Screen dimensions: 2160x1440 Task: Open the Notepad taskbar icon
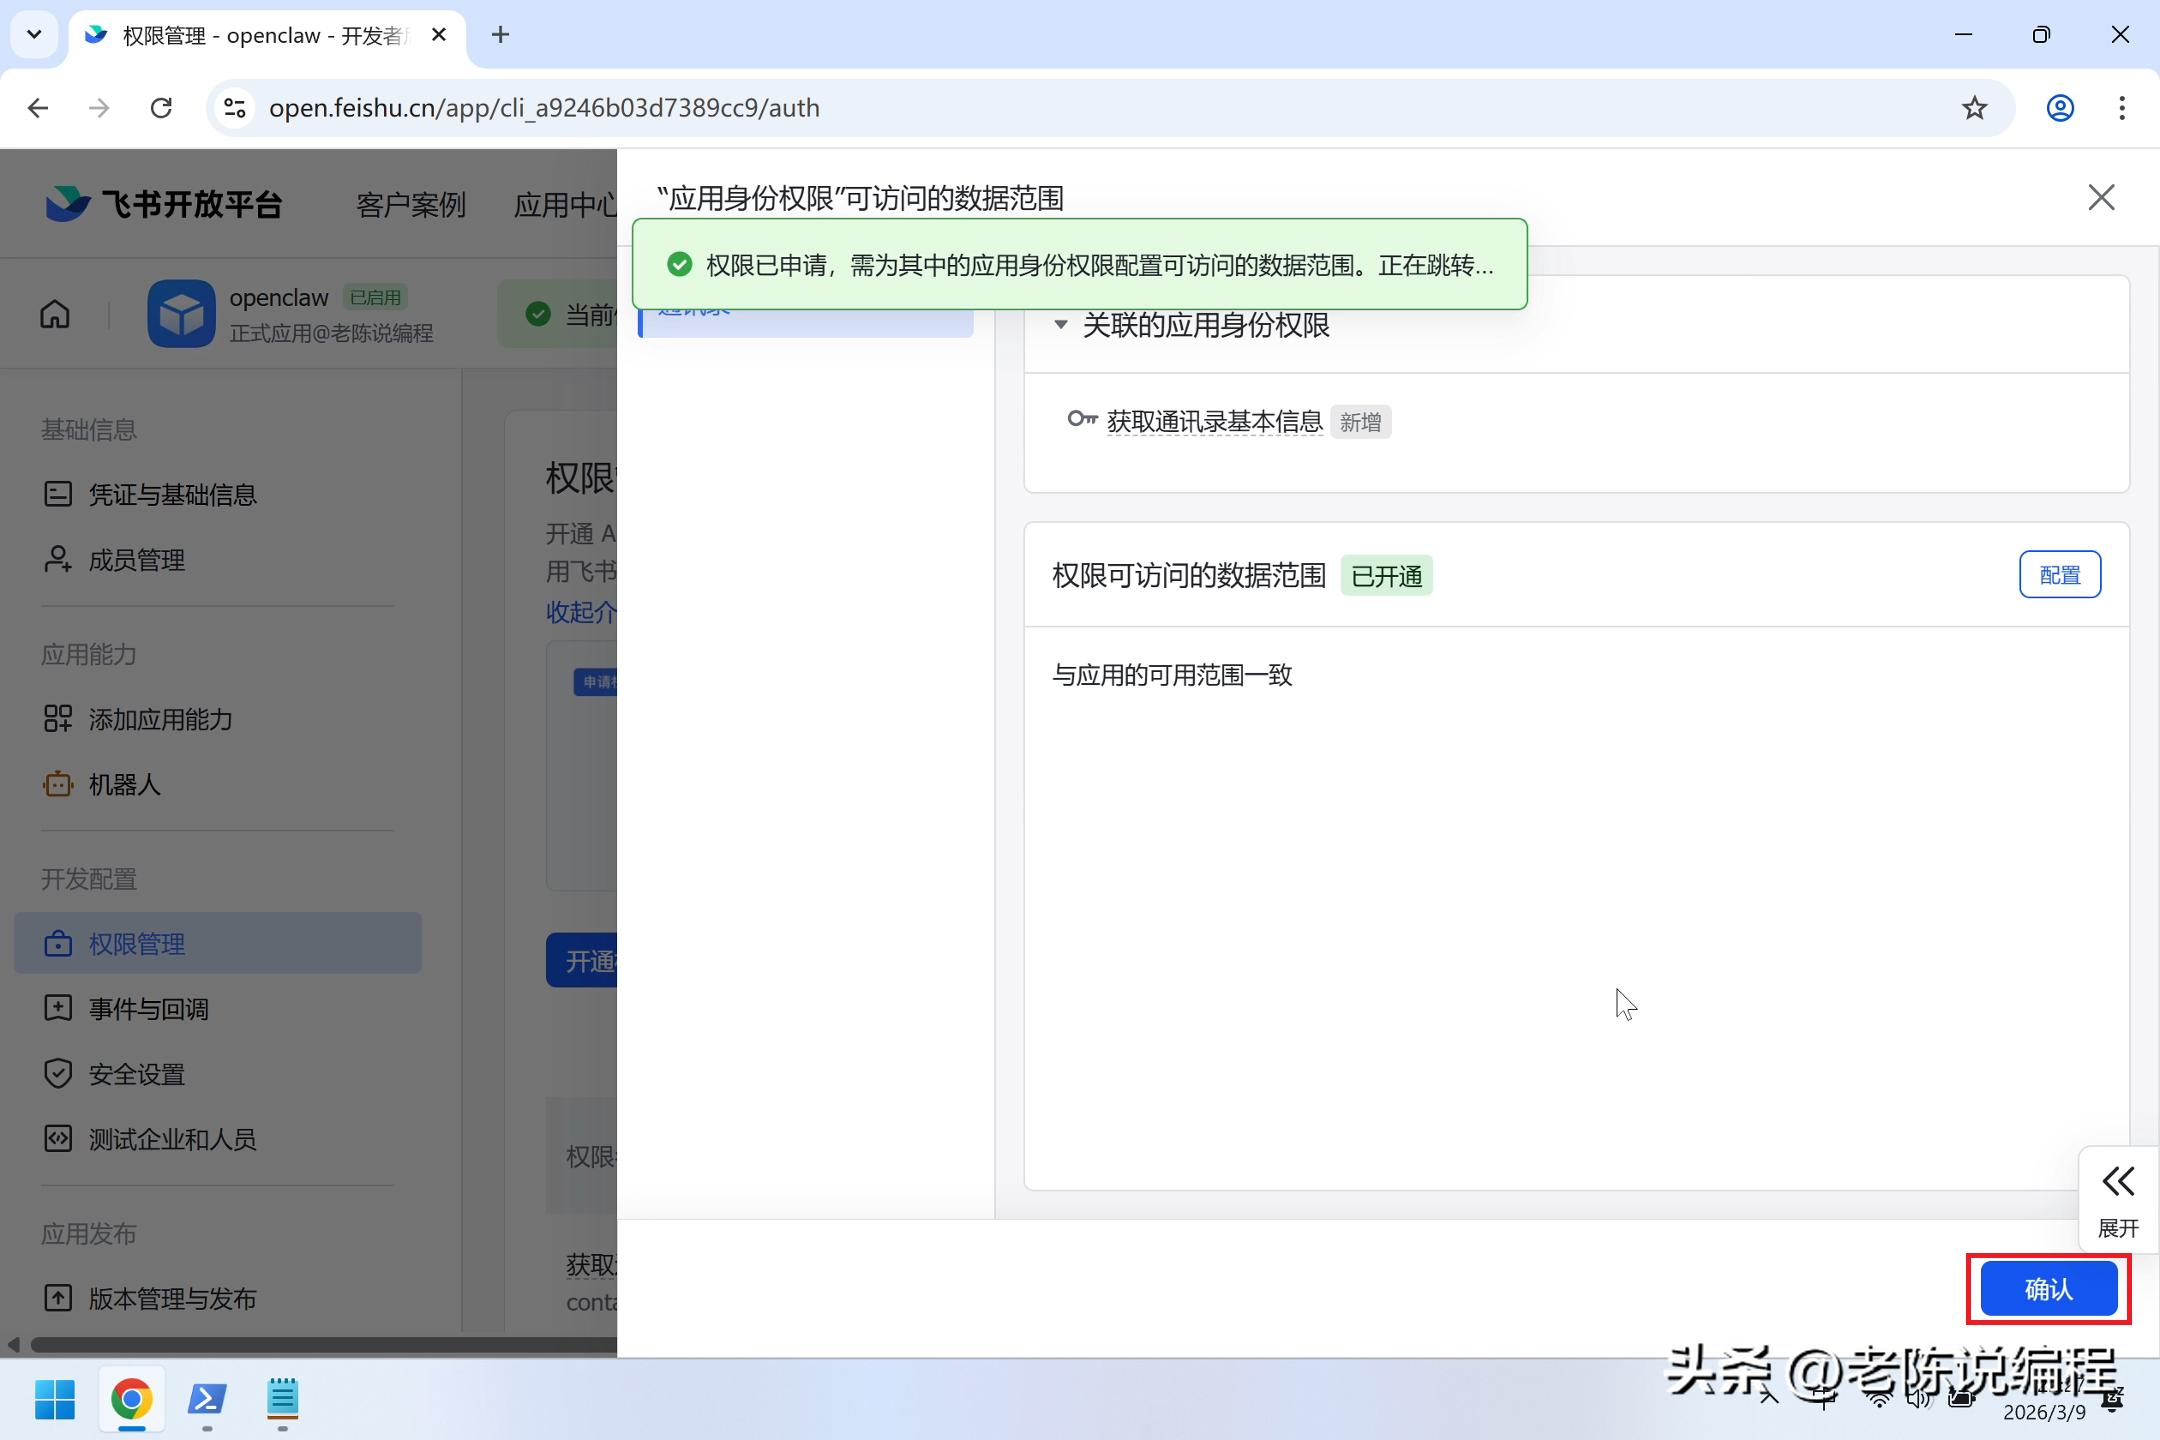click(x=283, y=1399)
